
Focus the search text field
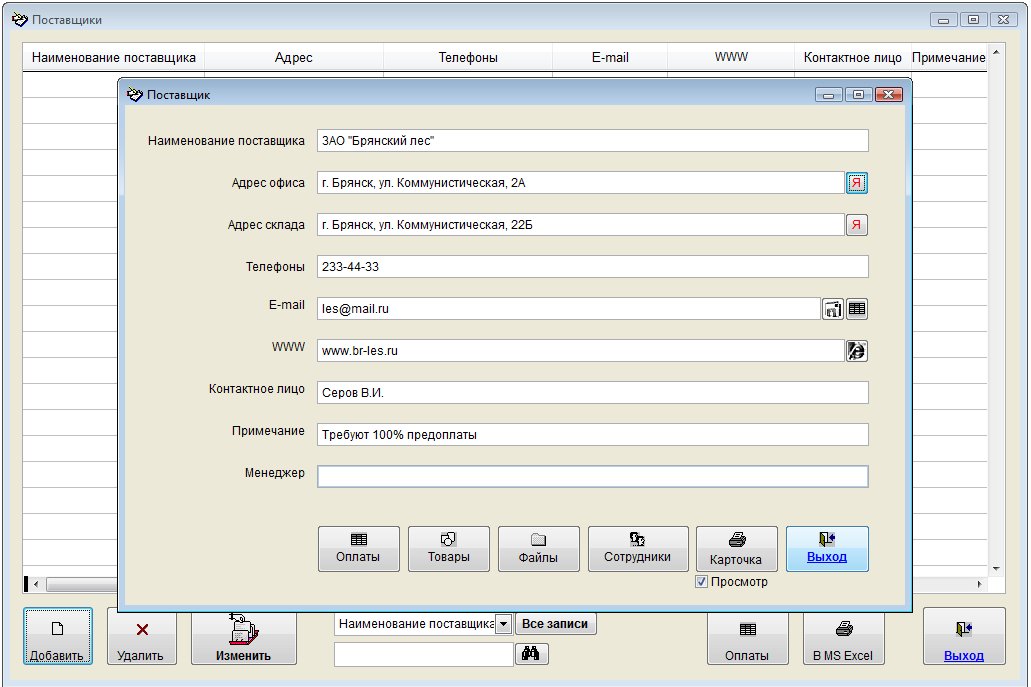tap(424, 654)
